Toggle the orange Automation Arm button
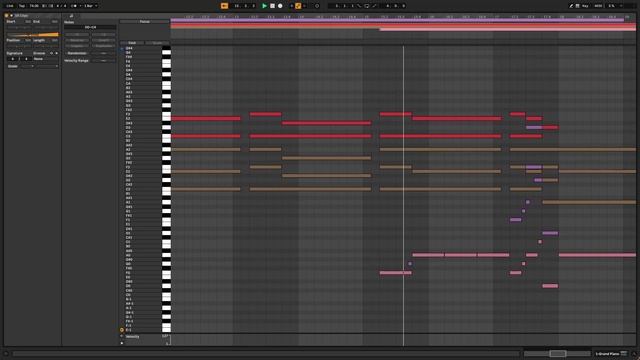Image resolution: width=640 pixels, height=360 pixels. [x=298, y=6]
